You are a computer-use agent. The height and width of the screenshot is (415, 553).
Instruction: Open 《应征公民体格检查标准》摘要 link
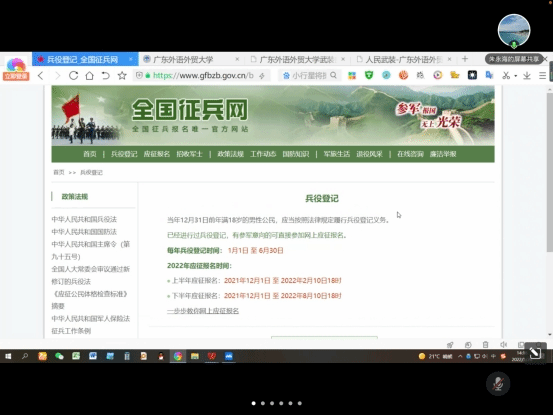coord(90,300)
